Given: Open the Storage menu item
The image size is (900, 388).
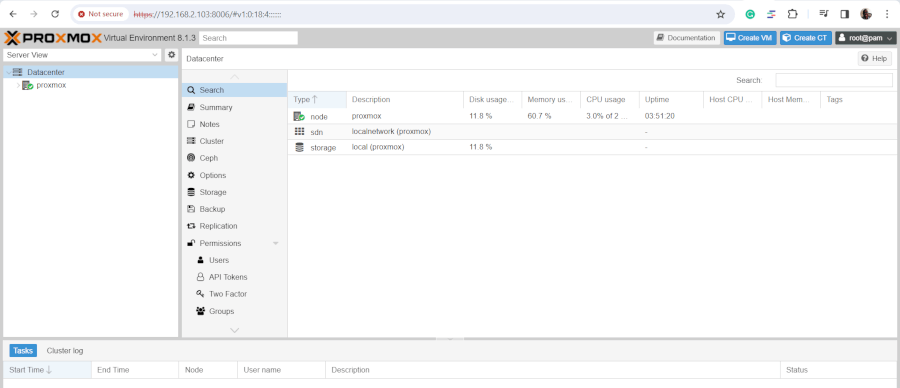Looking at the screenshot, I should (234, 192).
